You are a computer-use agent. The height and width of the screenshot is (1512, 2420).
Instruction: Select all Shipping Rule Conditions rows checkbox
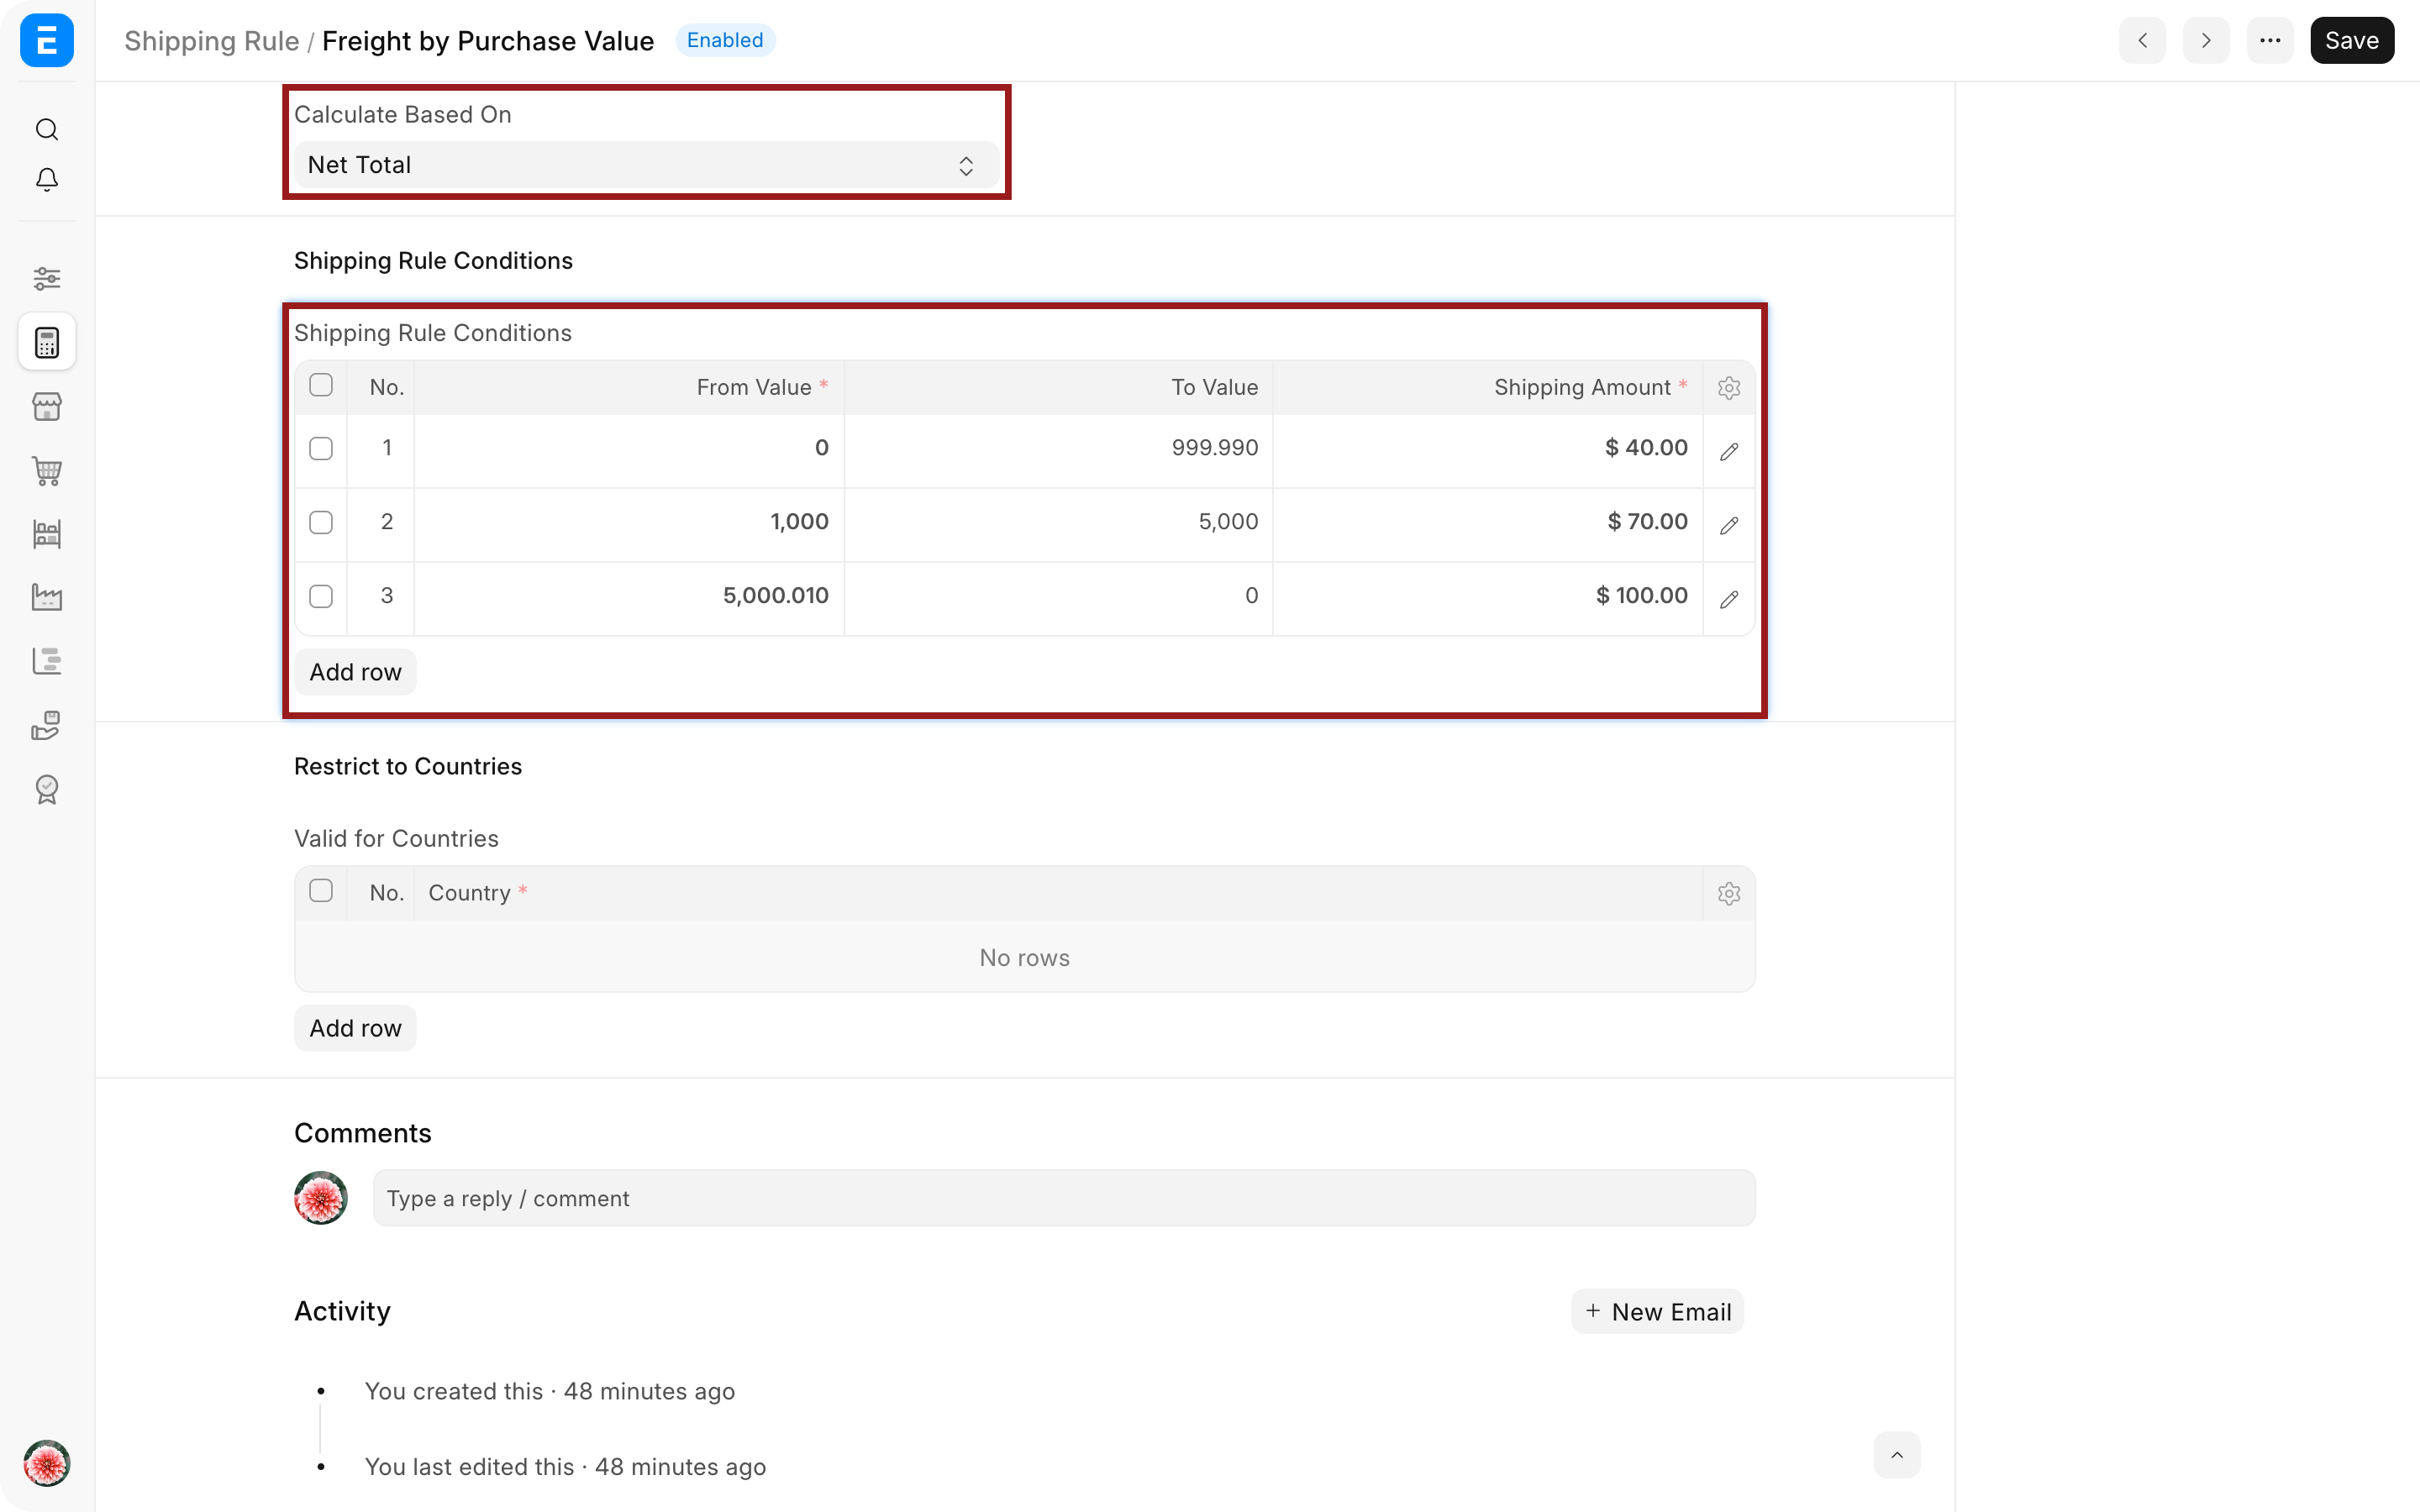click(321, 385)
